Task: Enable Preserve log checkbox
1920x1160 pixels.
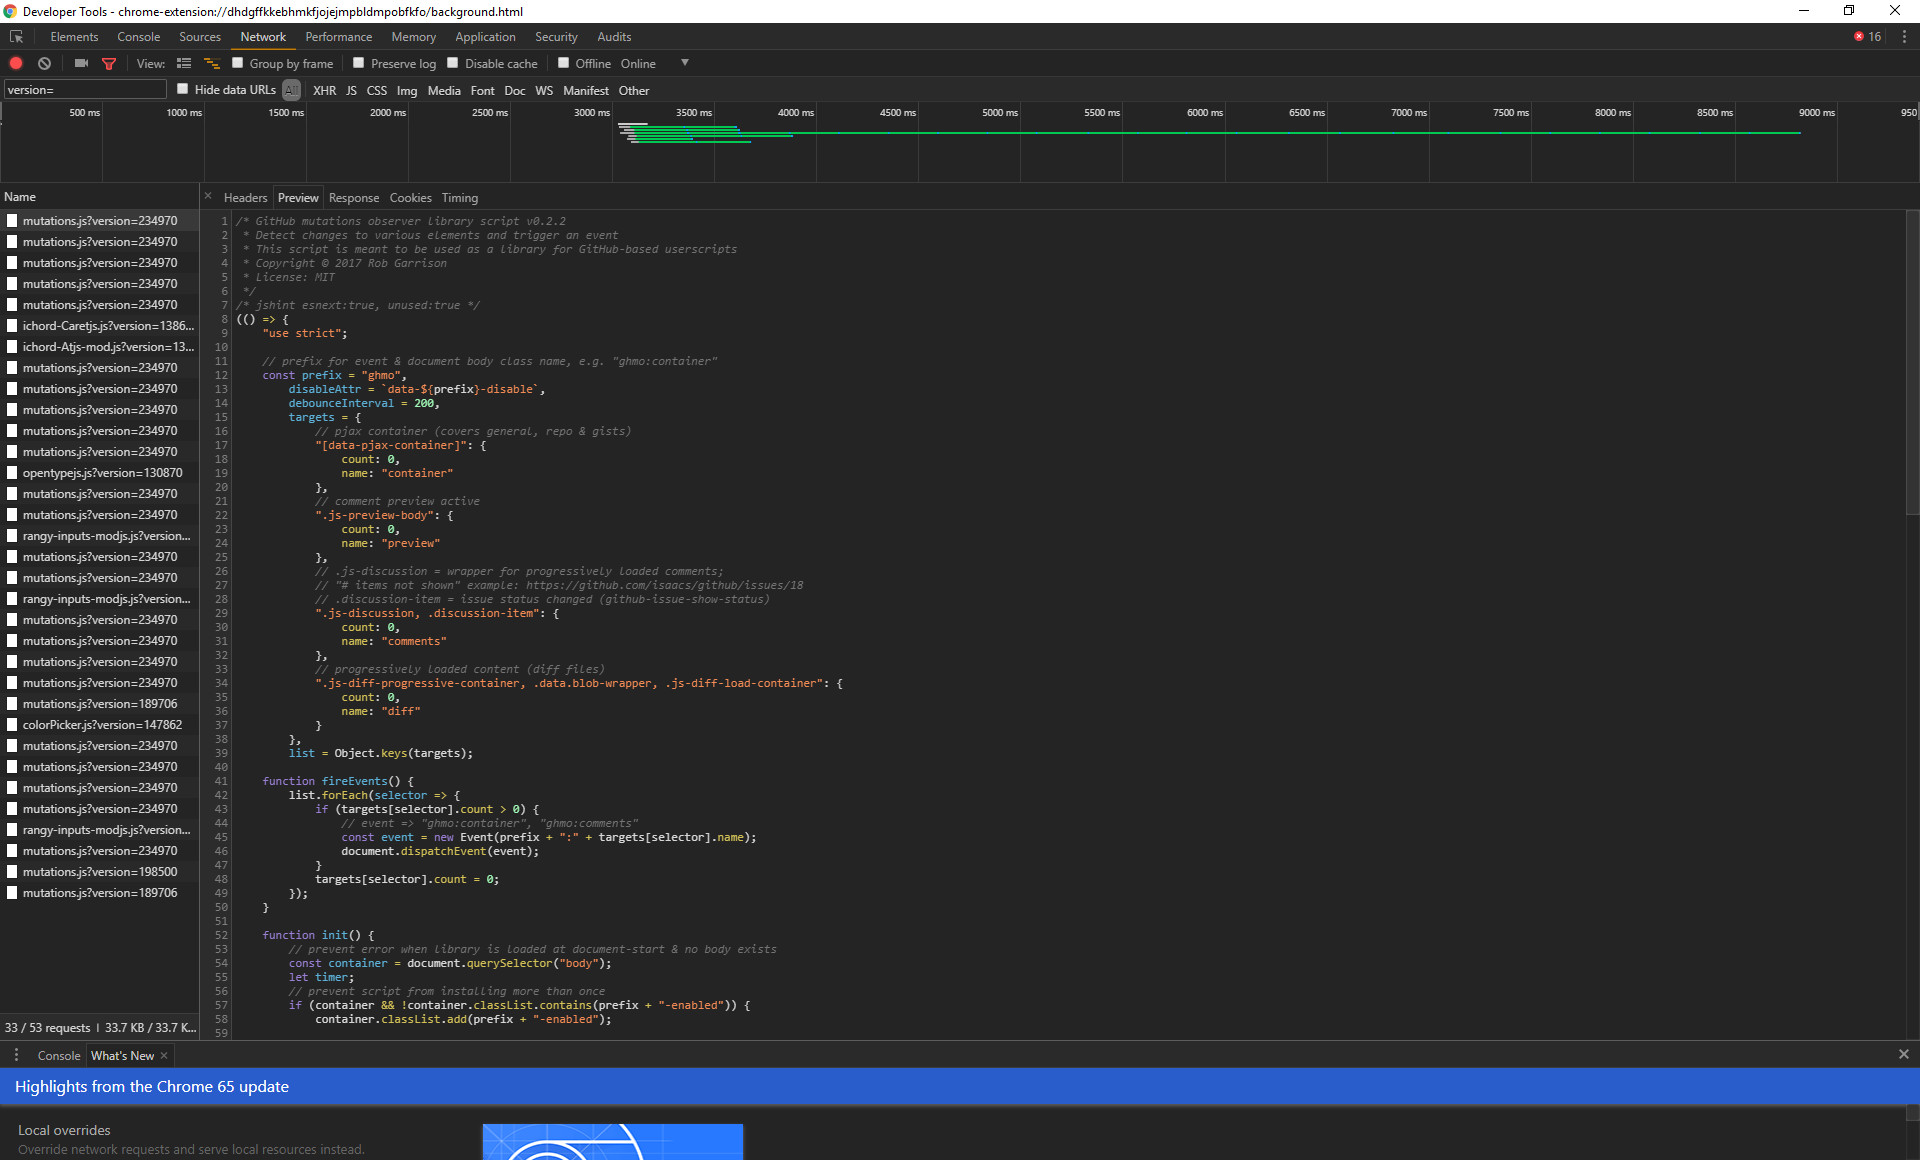Action: pyautogui.click(x=359, y=63)
